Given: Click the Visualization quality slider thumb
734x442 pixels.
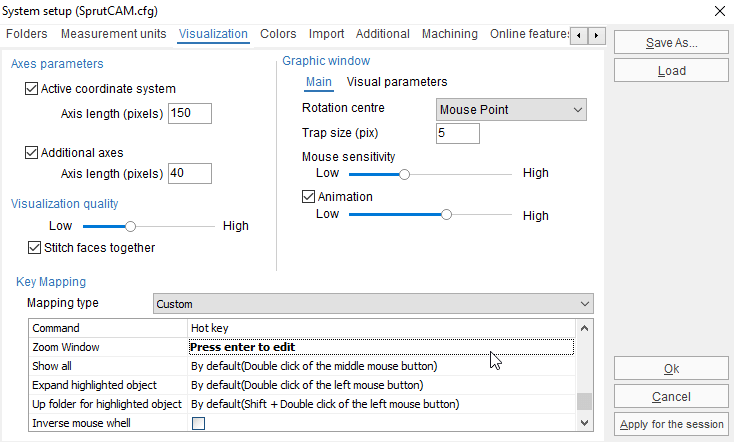Looking at the screenshot, I should tap(131, 227).
